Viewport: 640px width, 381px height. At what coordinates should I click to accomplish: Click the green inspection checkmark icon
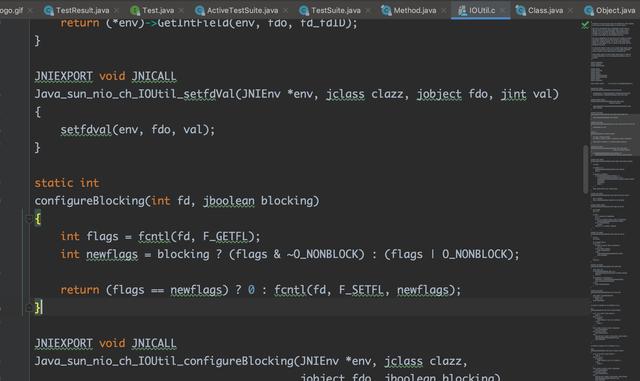click(585, 25)
